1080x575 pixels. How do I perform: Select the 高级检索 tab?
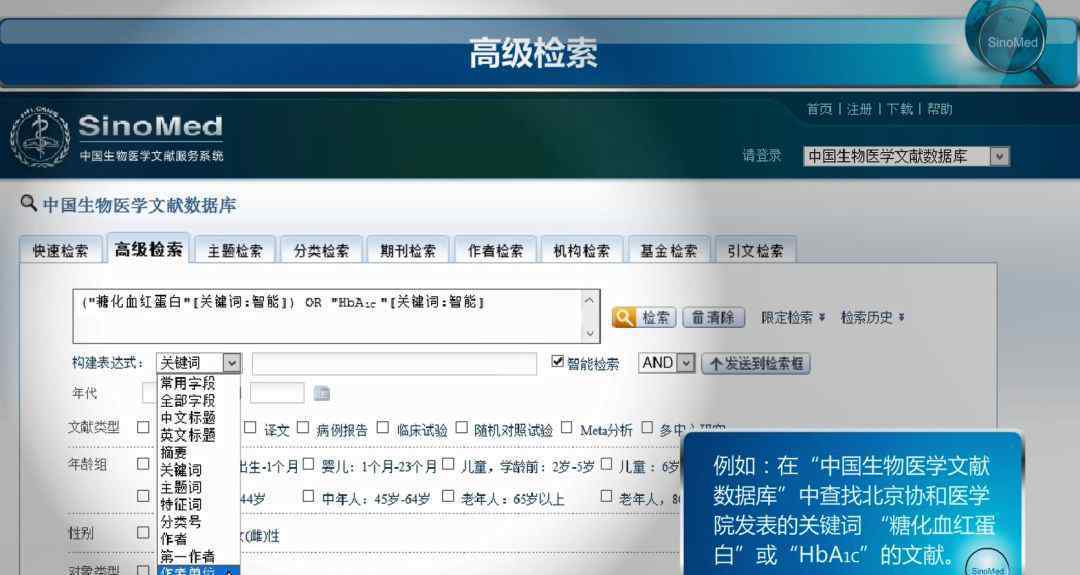point(148,249)
